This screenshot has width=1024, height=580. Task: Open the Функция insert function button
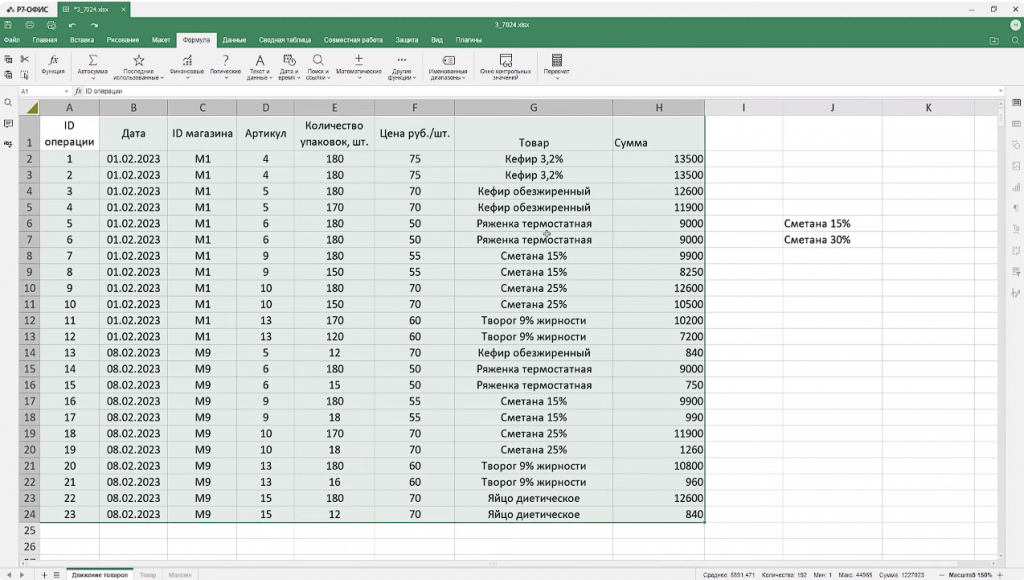tap(53, 65)
